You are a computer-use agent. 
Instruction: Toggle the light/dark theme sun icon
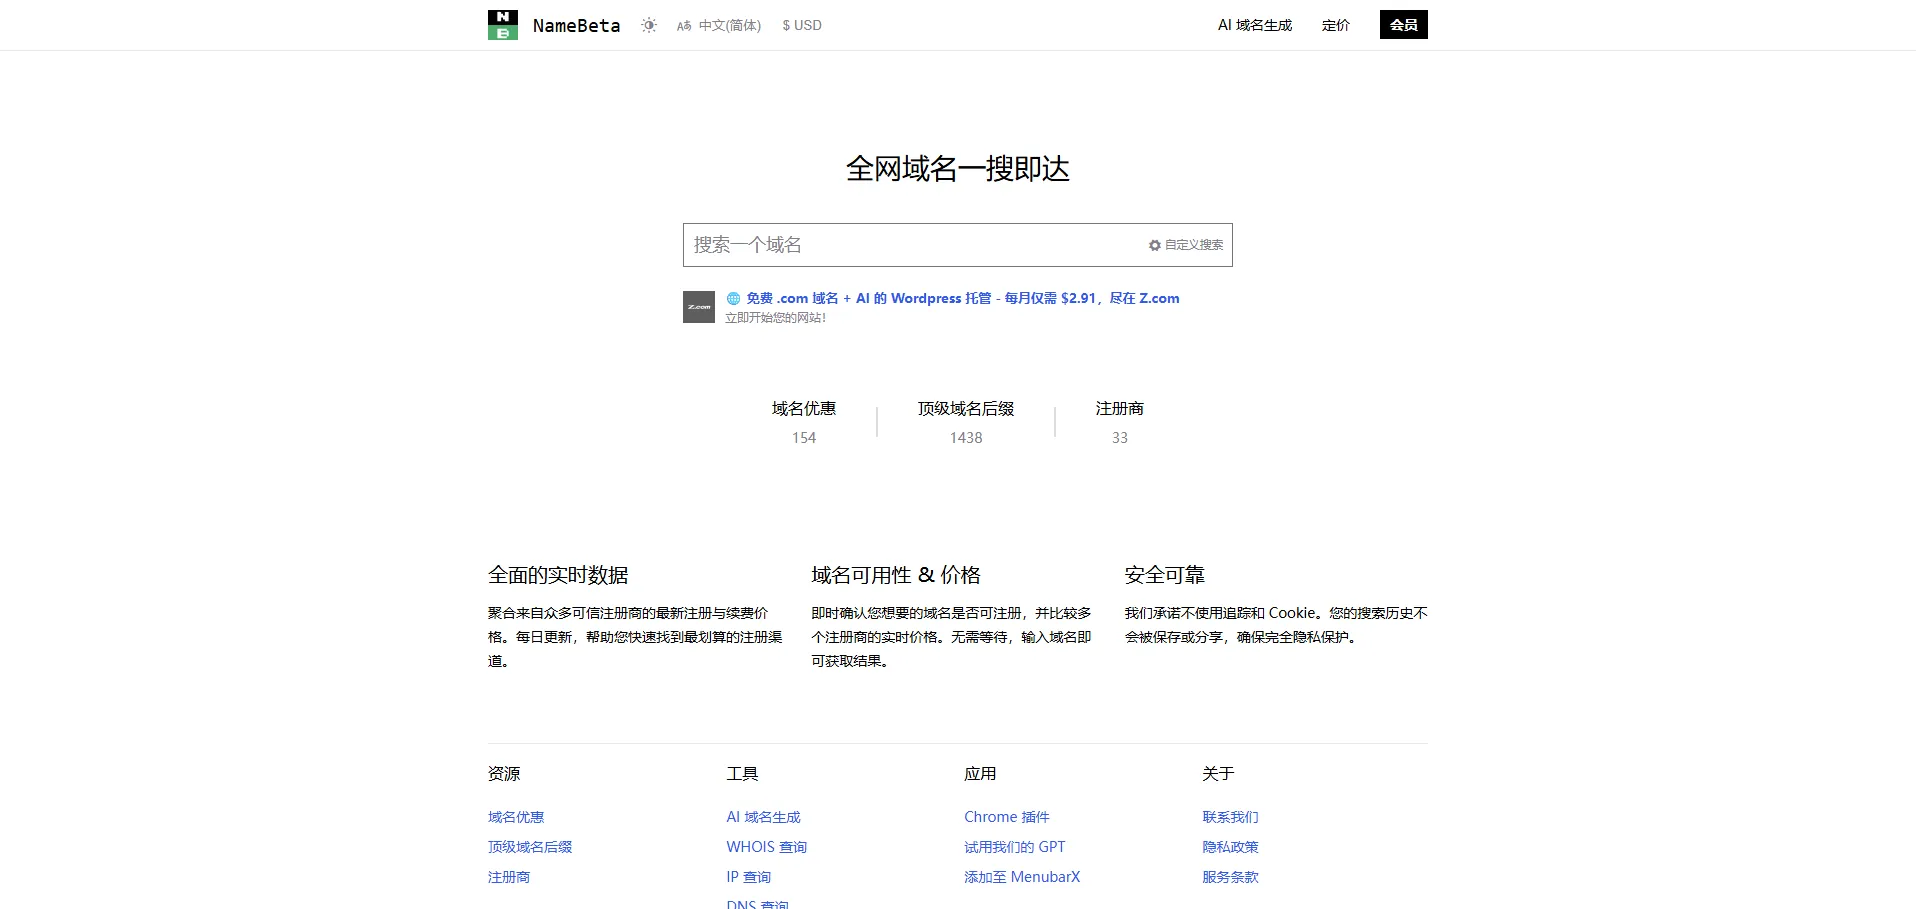(x=649, y=25)
